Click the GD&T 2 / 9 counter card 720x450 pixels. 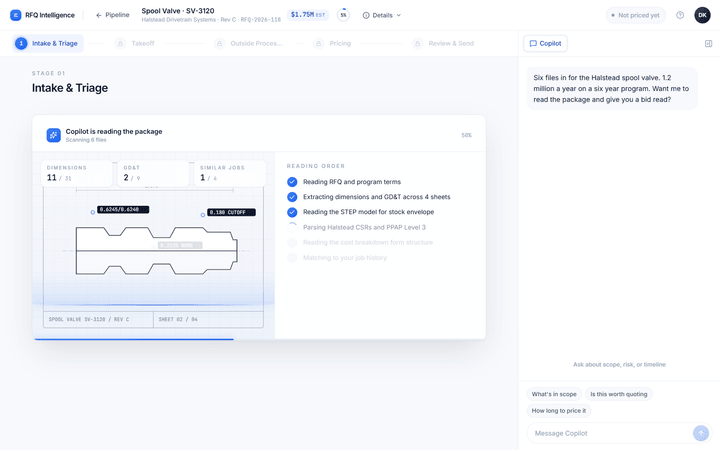point(153,174)
